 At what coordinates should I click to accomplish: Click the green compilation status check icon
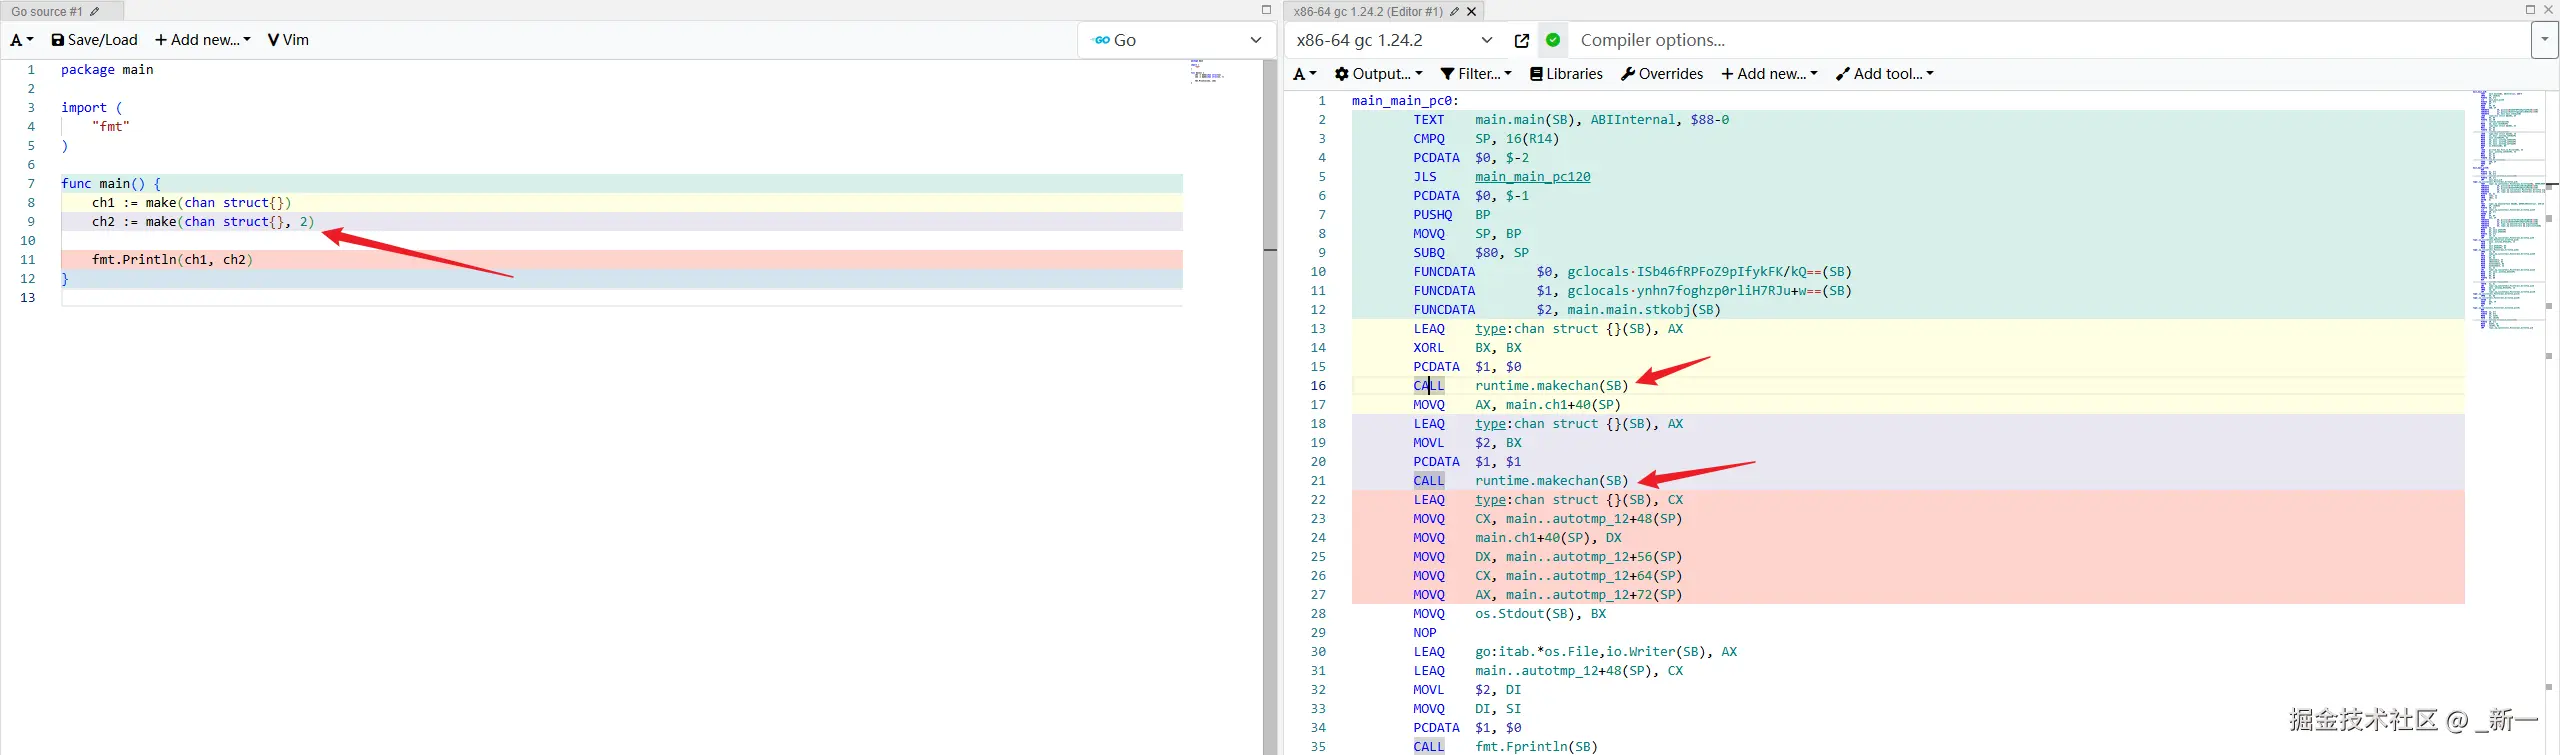click(x=1552, y=40)
